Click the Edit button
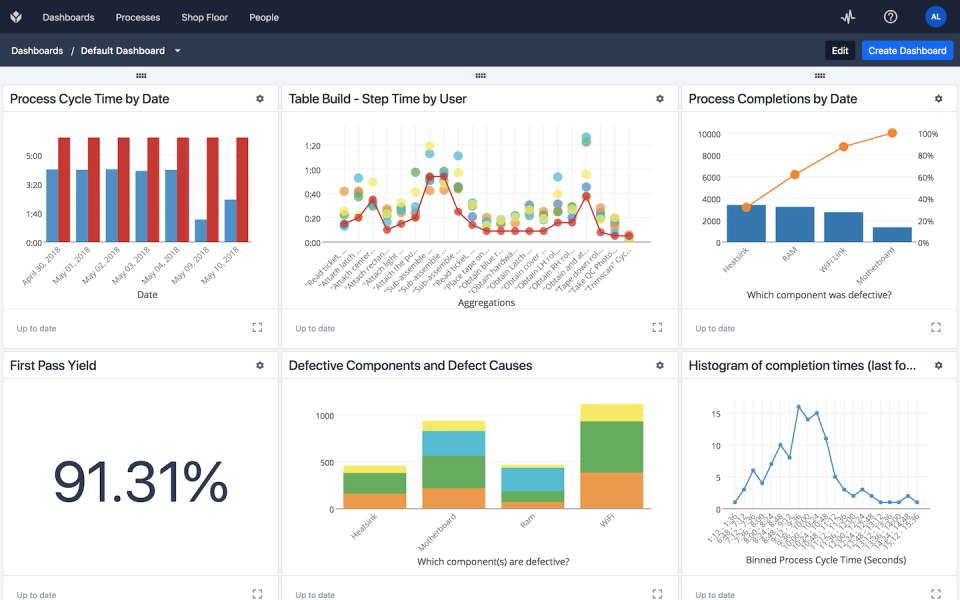This screenshot has height=600, width=960. pos(839,50)
